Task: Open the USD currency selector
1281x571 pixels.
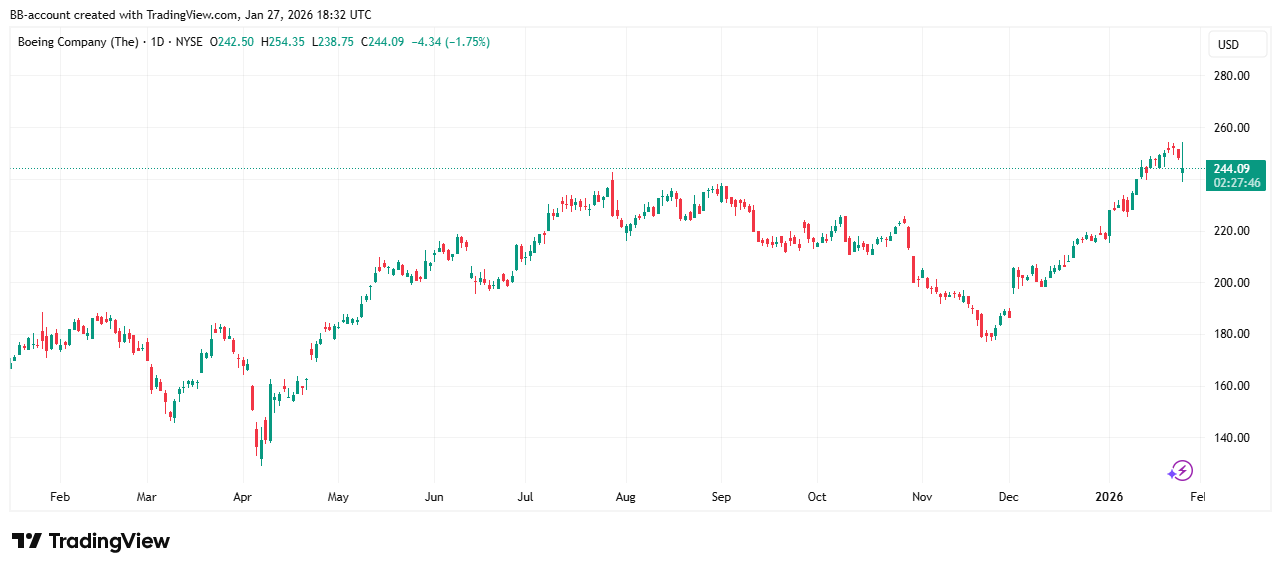Action: point(1227,45)
